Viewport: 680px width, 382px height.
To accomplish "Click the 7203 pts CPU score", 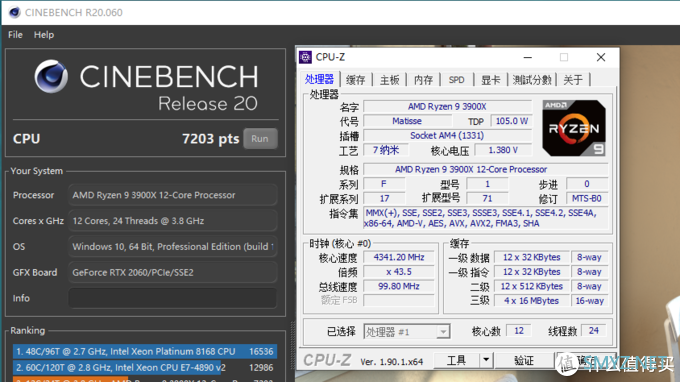I will point(210,139).
